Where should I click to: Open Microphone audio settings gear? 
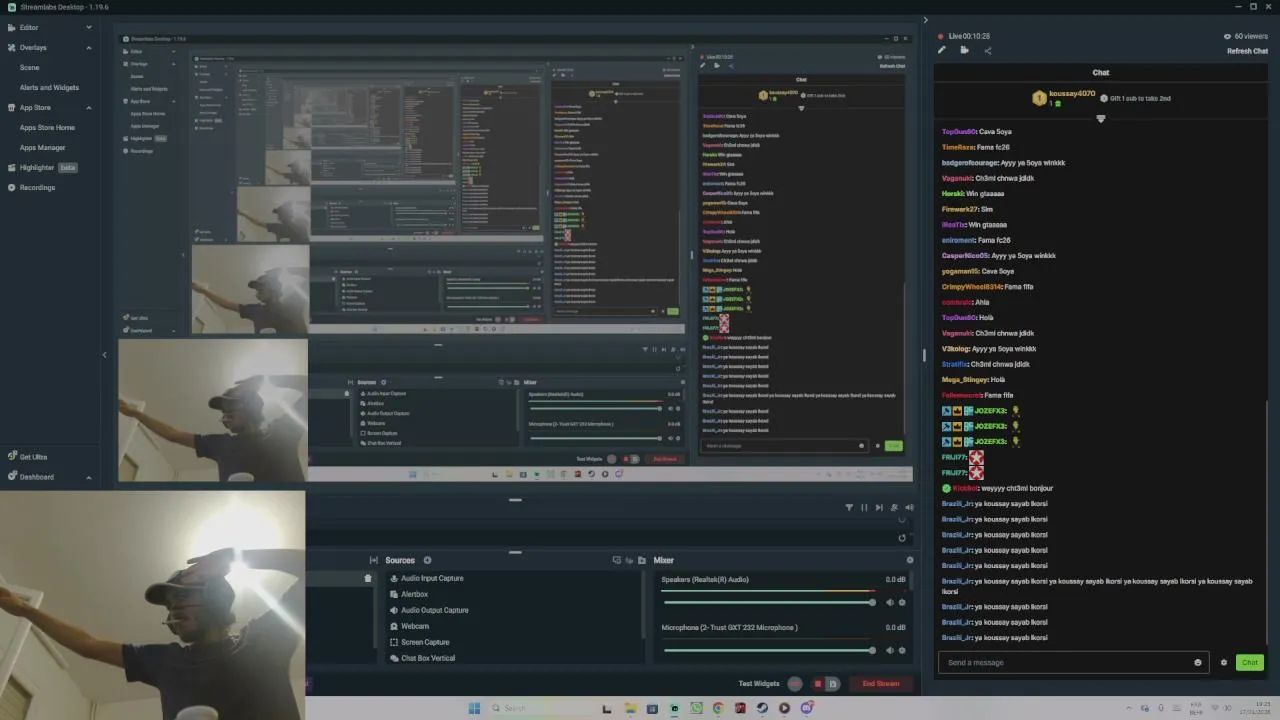[902, 650]
